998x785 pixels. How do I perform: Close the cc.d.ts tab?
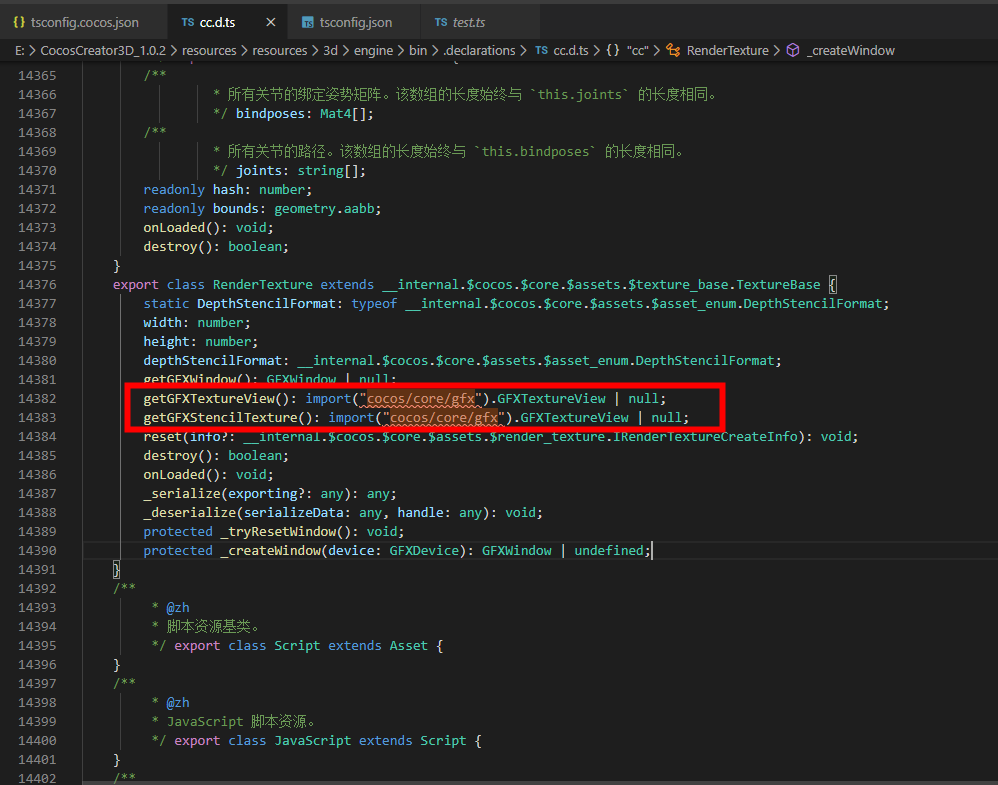(x=271, y=22)
